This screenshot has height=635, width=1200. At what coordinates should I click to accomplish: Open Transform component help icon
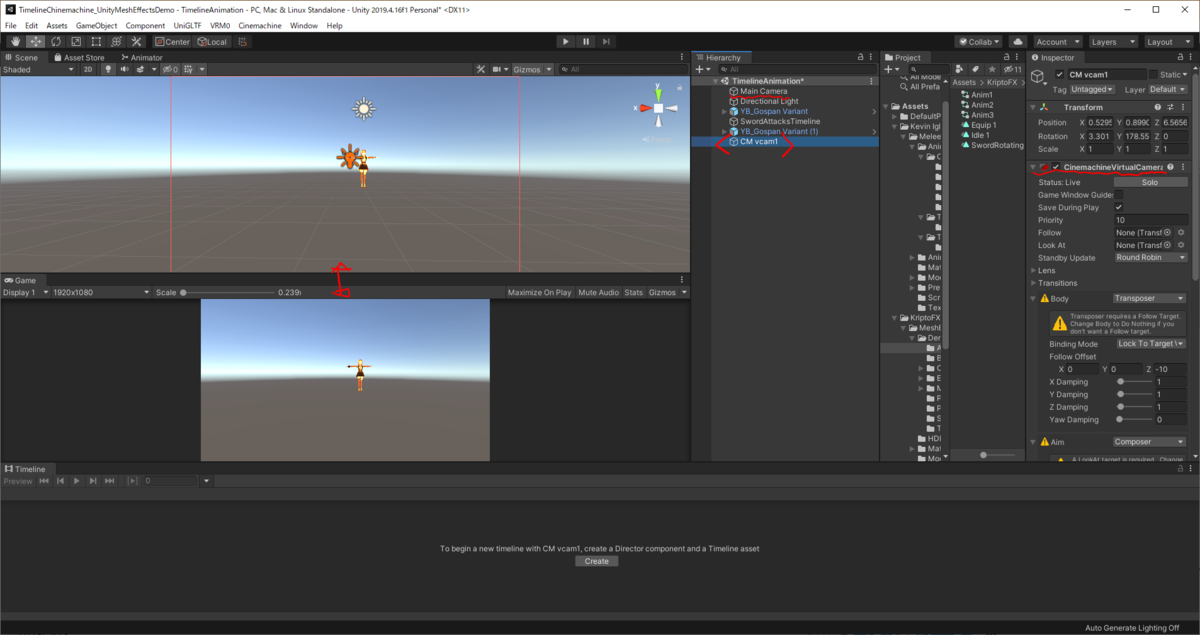(1158, 107)
